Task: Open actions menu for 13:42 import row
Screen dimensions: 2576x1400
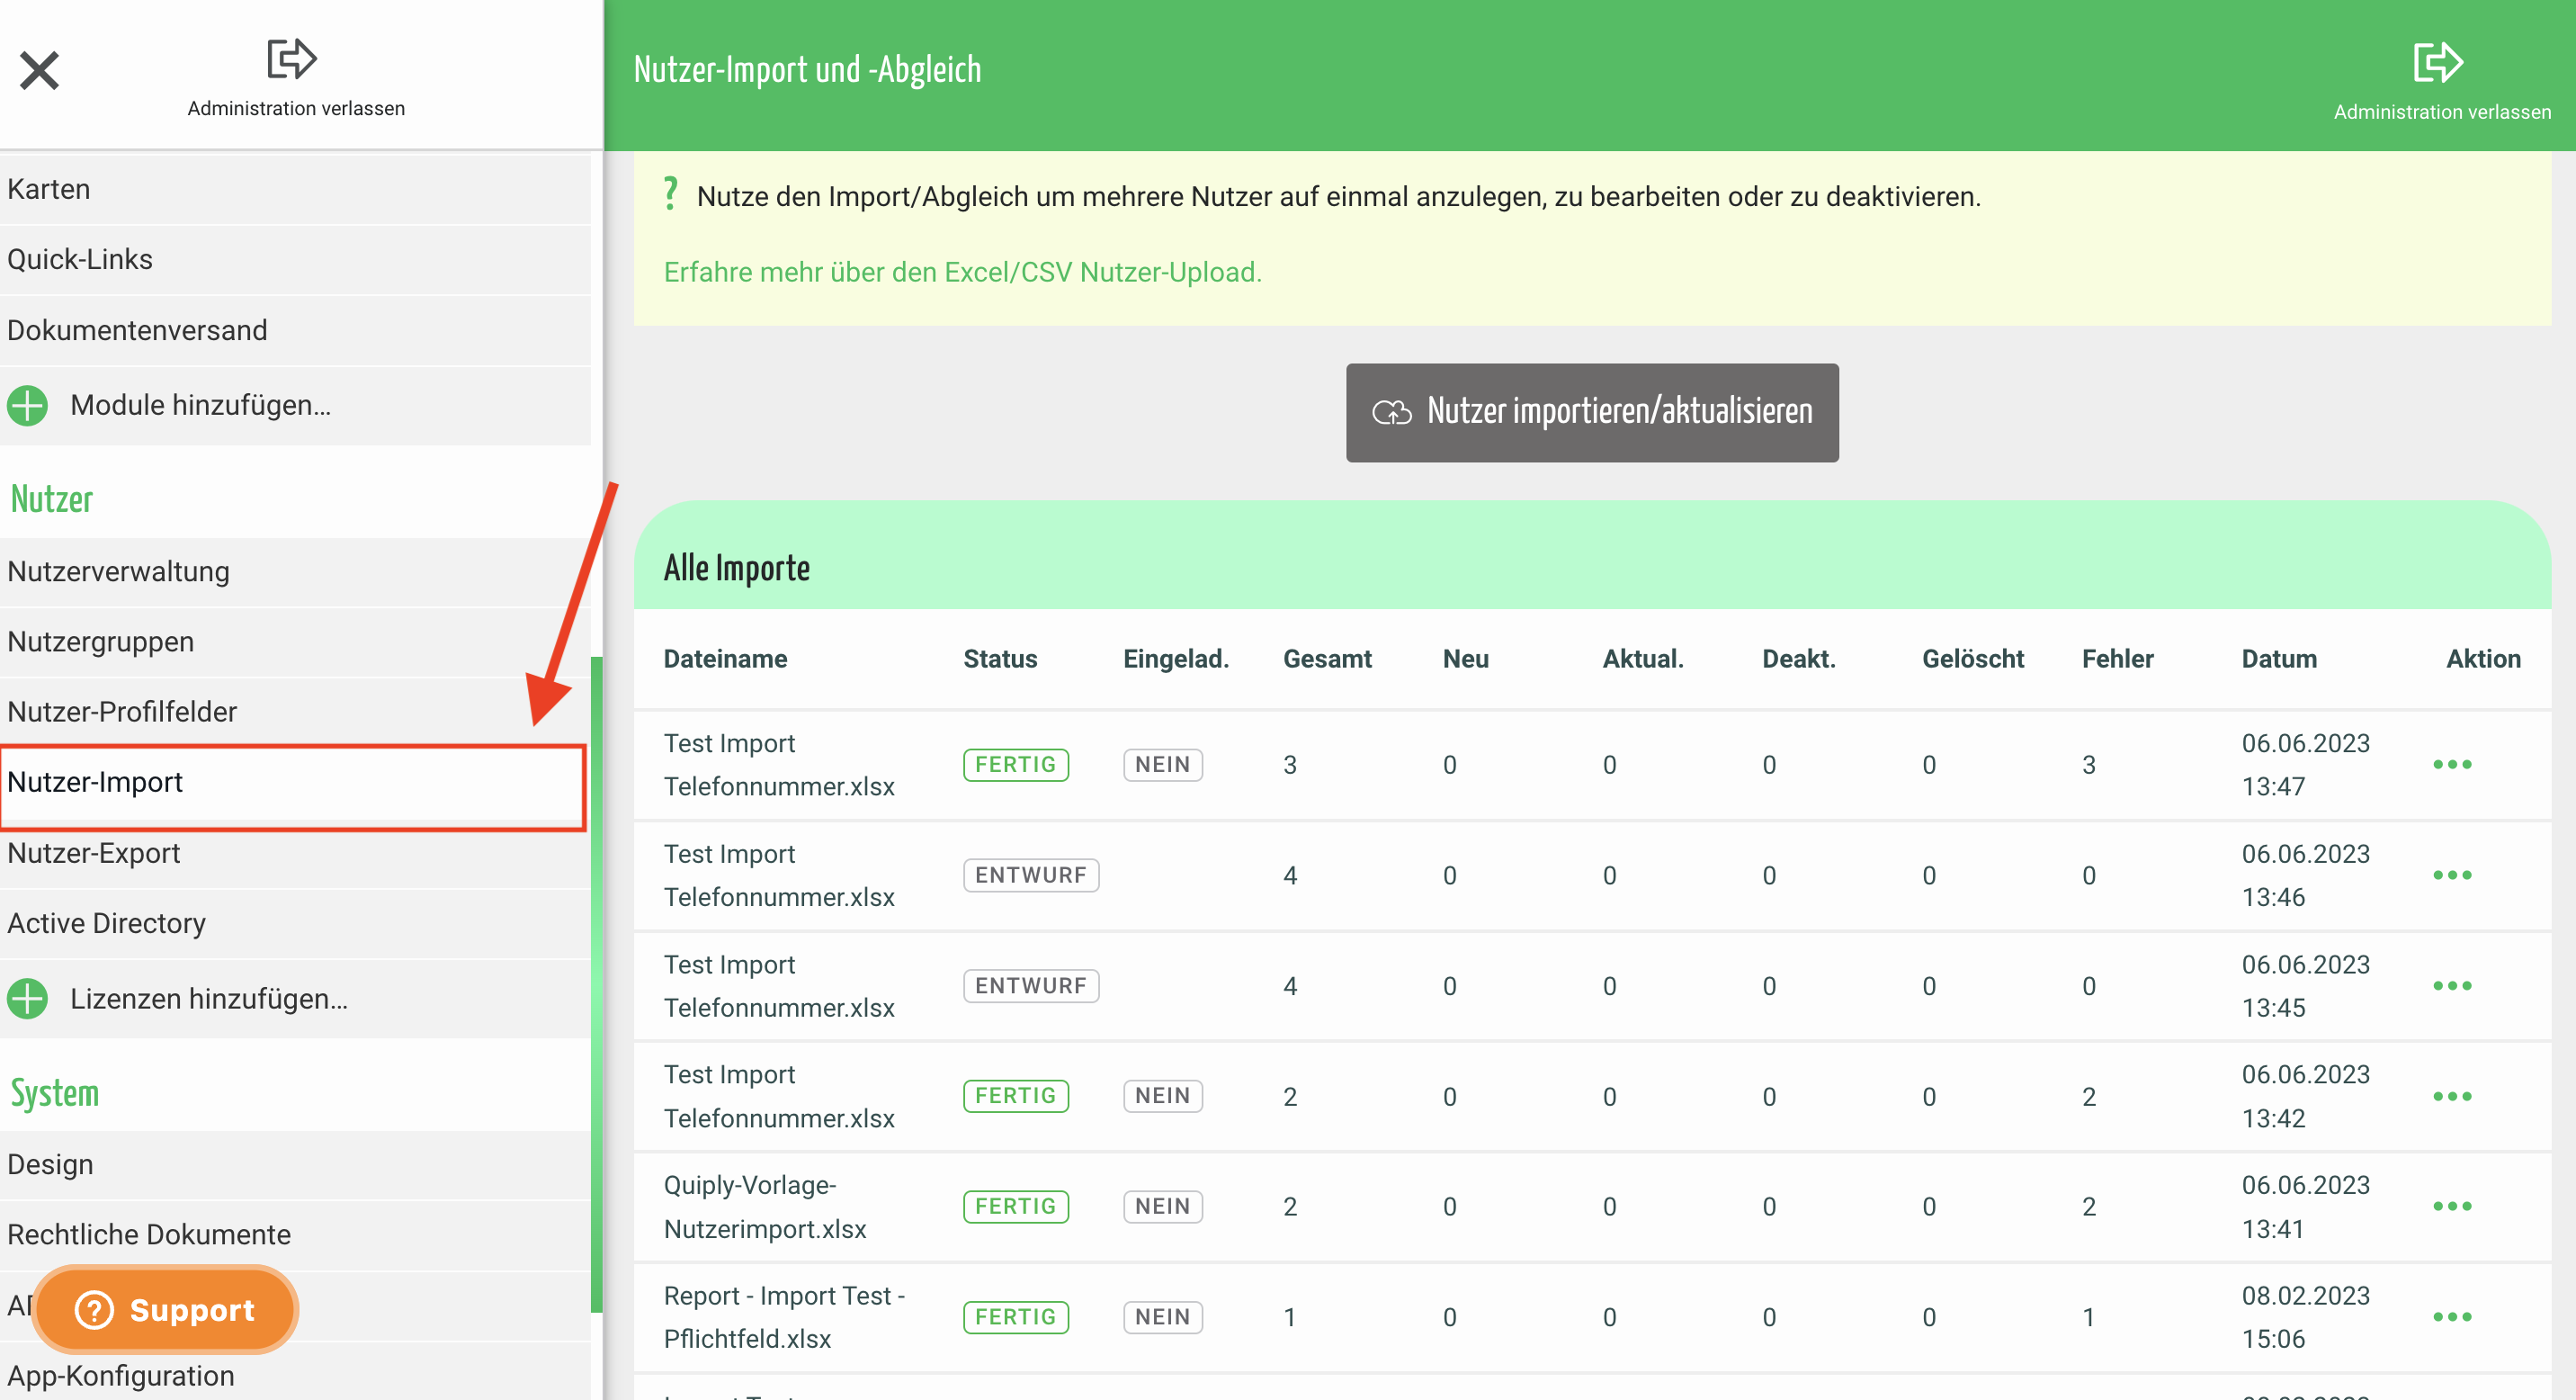Action: [x=2452, y=1096]
